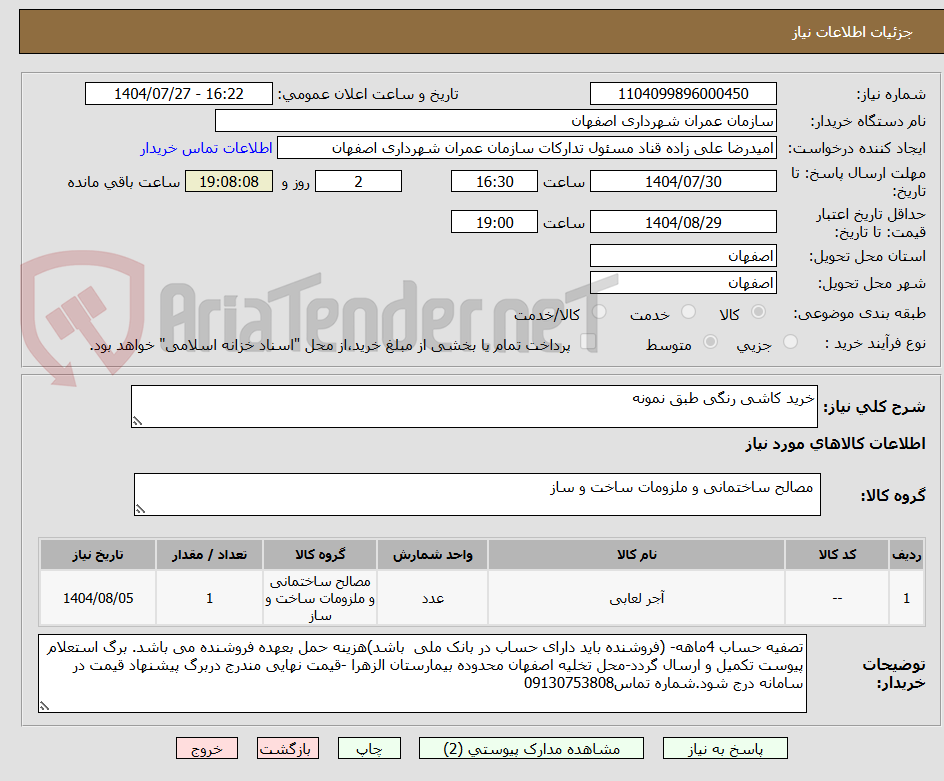Click the need number field 1104099896000450
944x781 pixels.
point(683,92)
